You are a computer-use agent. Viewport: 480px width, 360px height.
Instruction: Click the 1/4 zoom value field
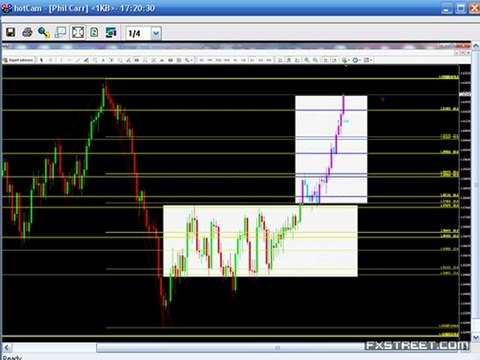click(x=139, y=33)
